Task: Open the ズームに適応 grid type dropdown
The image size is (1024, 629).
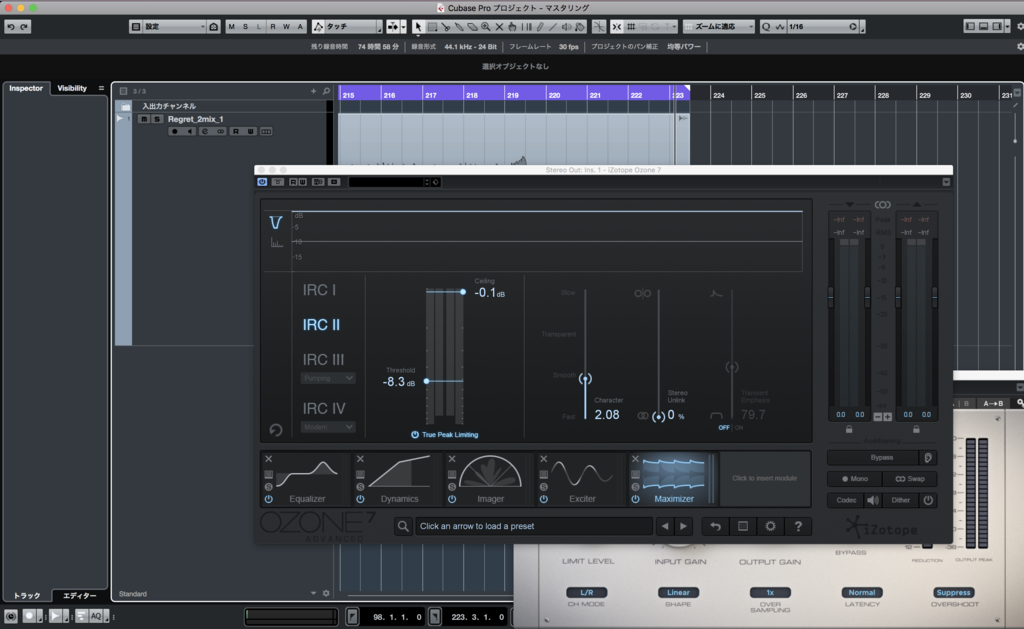Action: (x=719, y=27)
